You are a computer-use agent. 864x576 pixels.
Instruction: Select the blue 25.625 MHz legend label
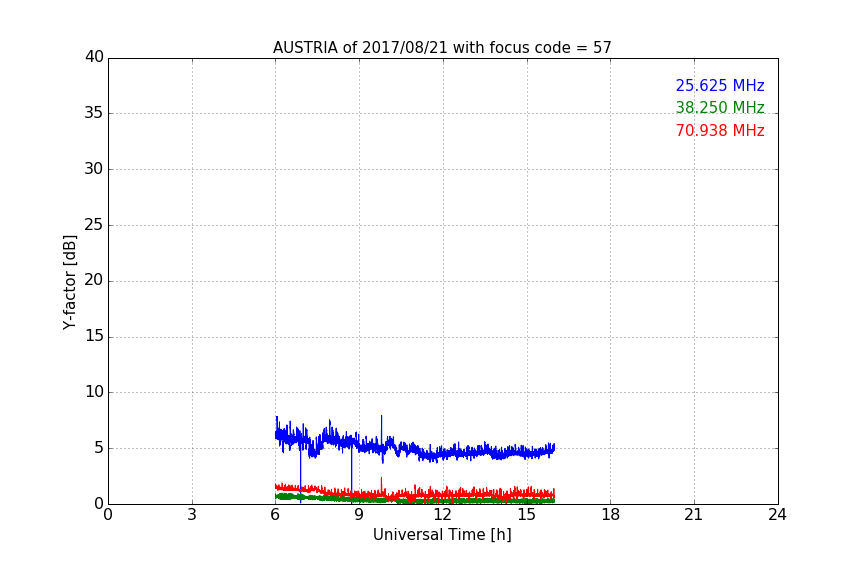720,85
